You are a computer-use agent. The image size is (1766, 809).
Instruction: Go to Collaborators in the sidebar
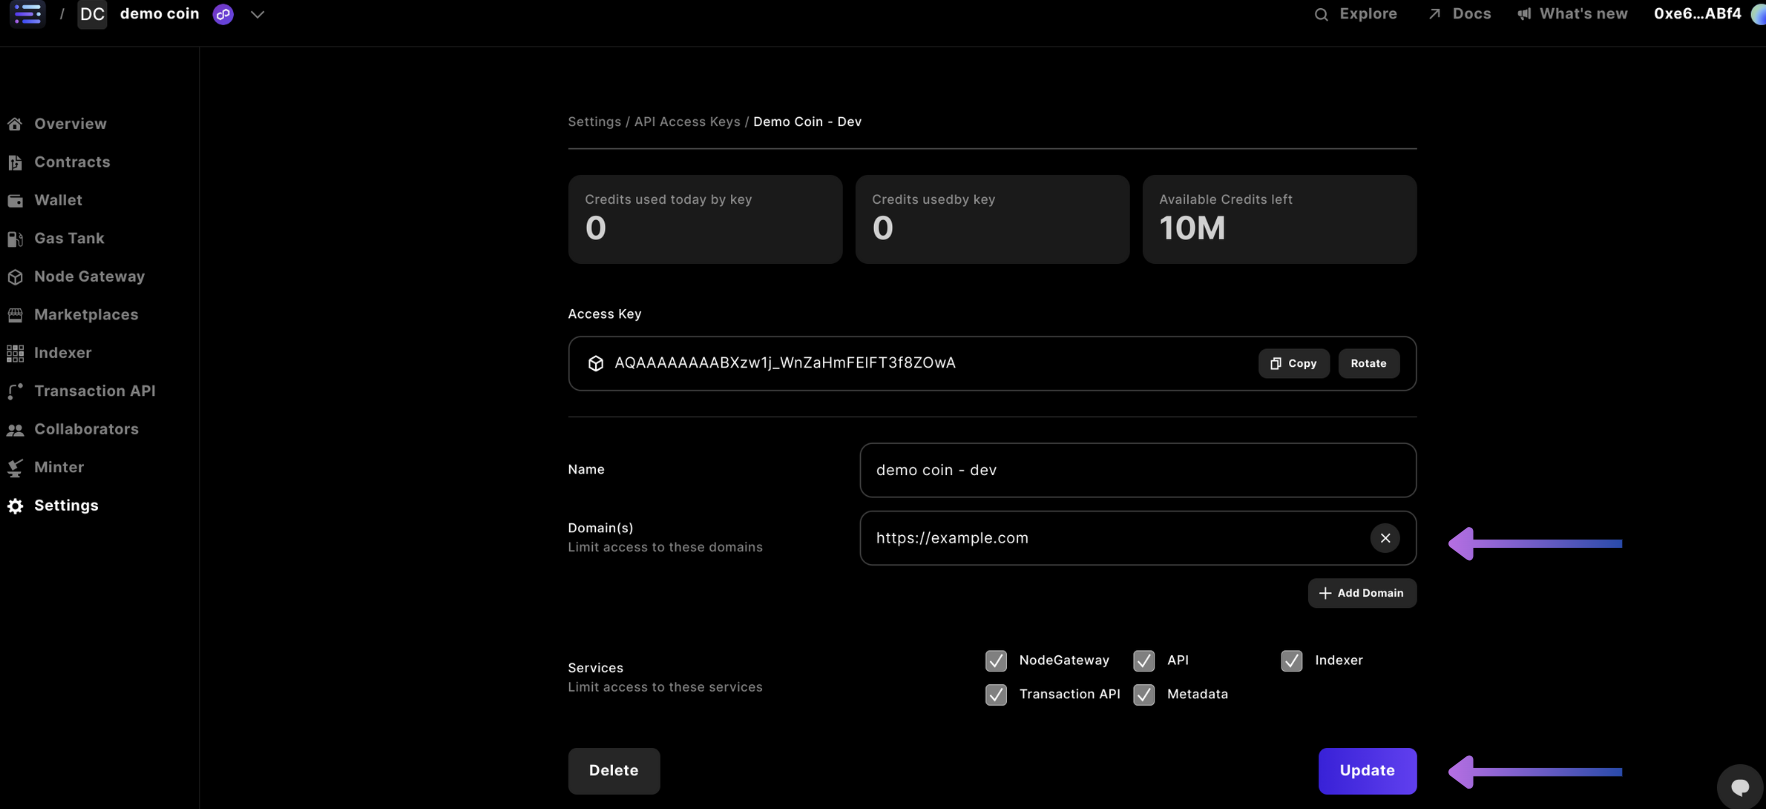point(86,429)
